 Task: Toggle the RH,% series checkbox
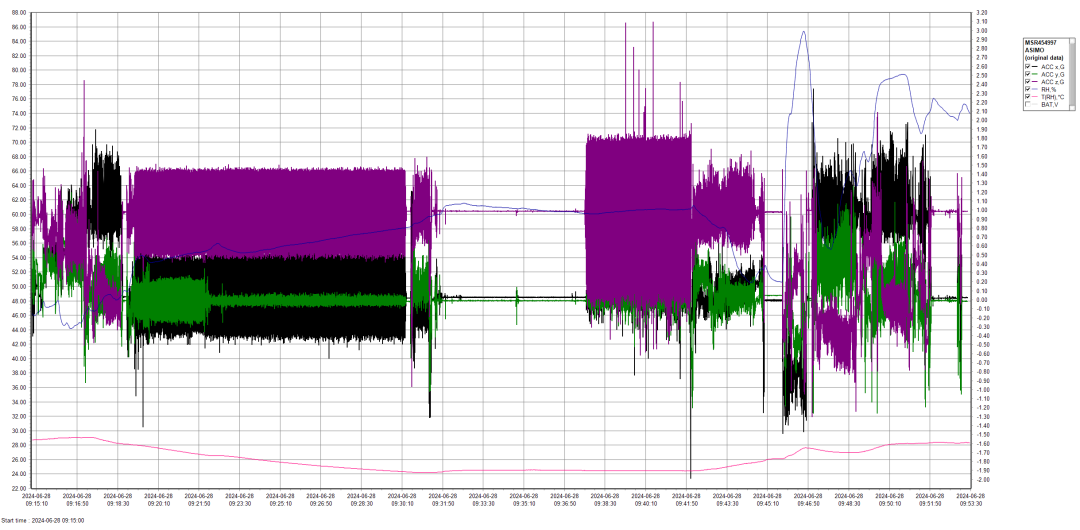pyautogui.click(x=1028, y=89)
